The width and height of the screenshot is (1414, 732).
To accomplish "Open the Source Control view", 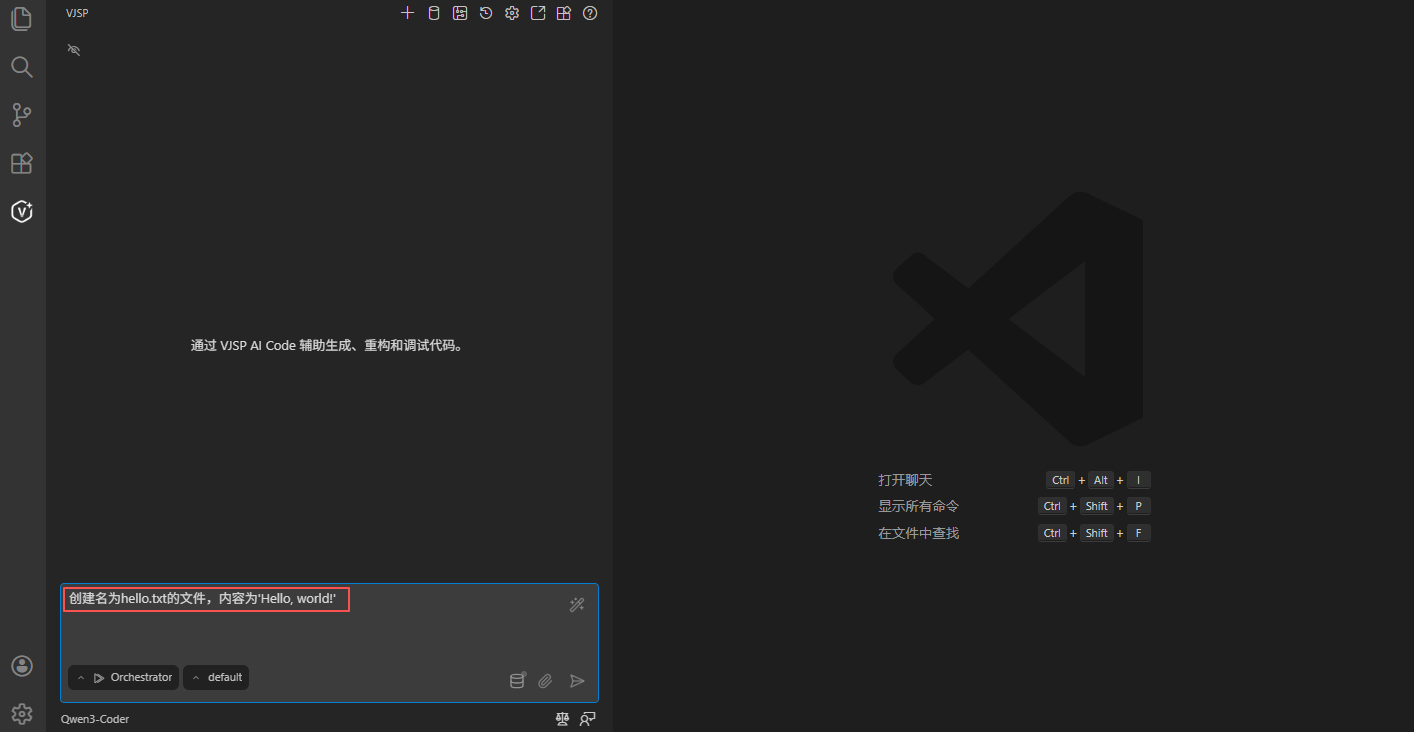I will click(x=22, y=115).
